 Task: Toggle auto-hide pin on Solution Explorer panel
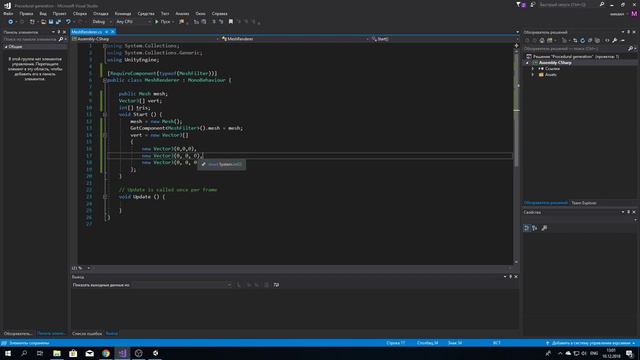629,32
